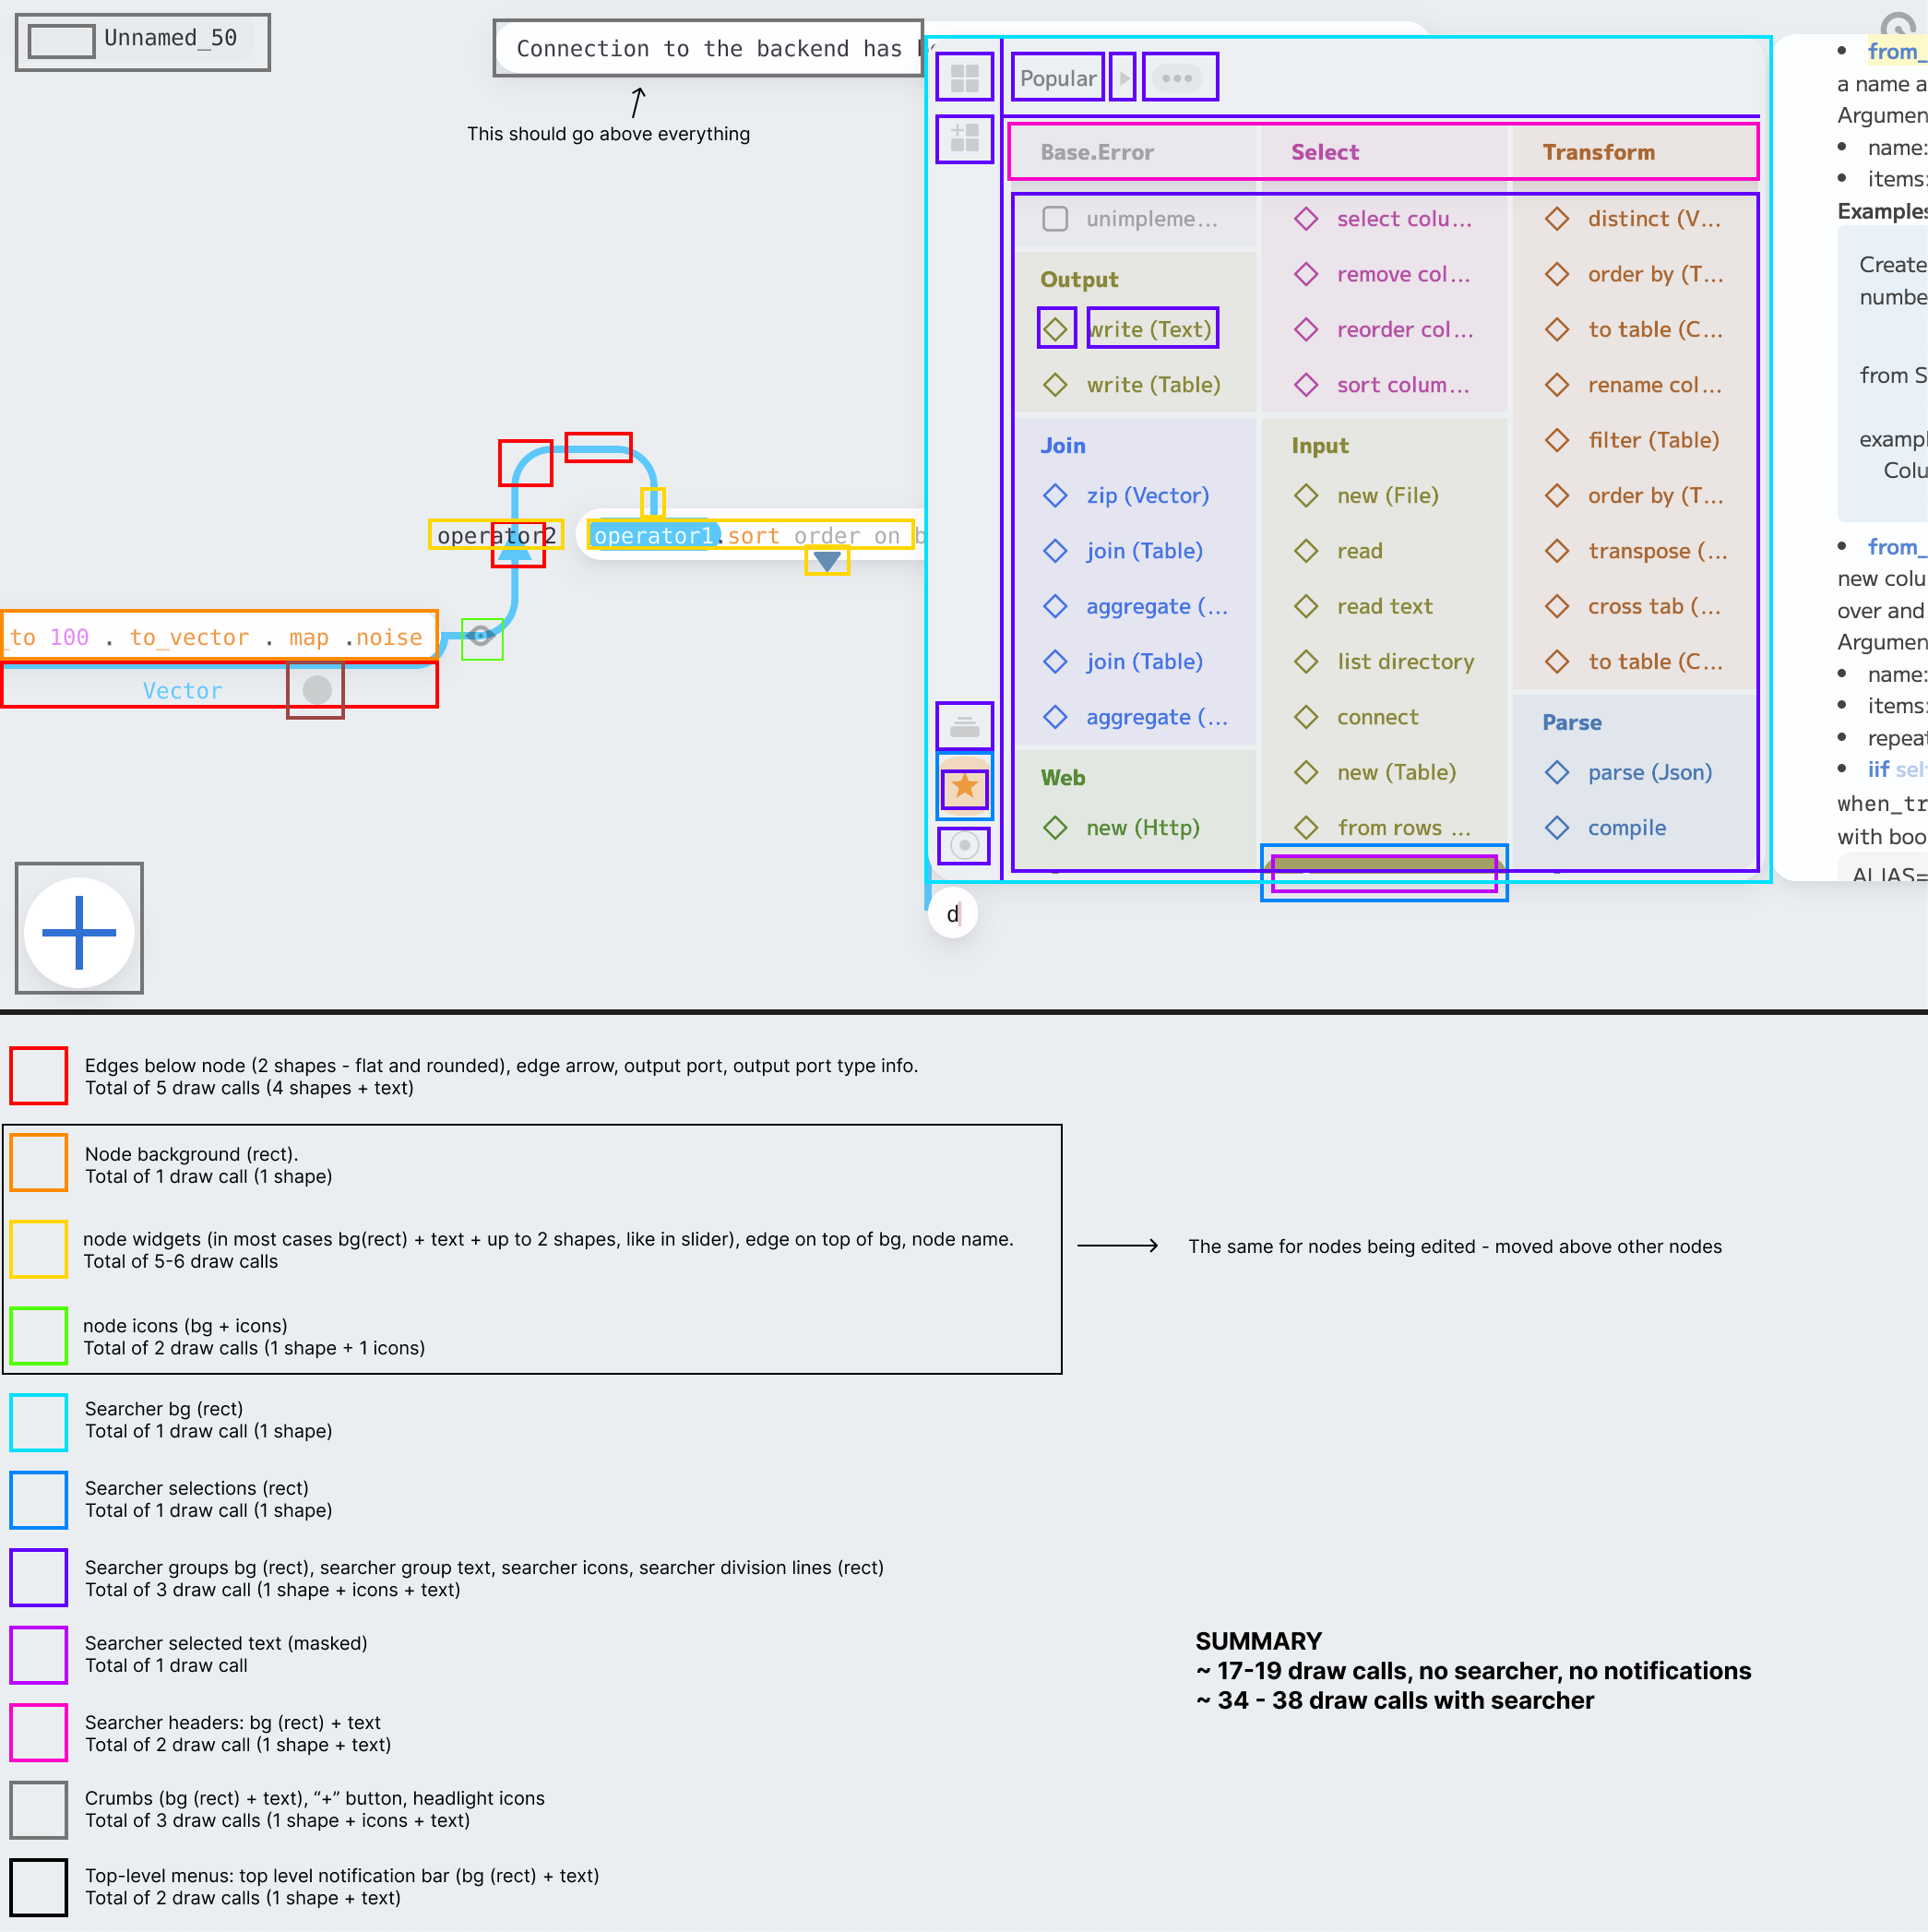
Task: Expand the Popular category arrow
Action: (1122, 77)
